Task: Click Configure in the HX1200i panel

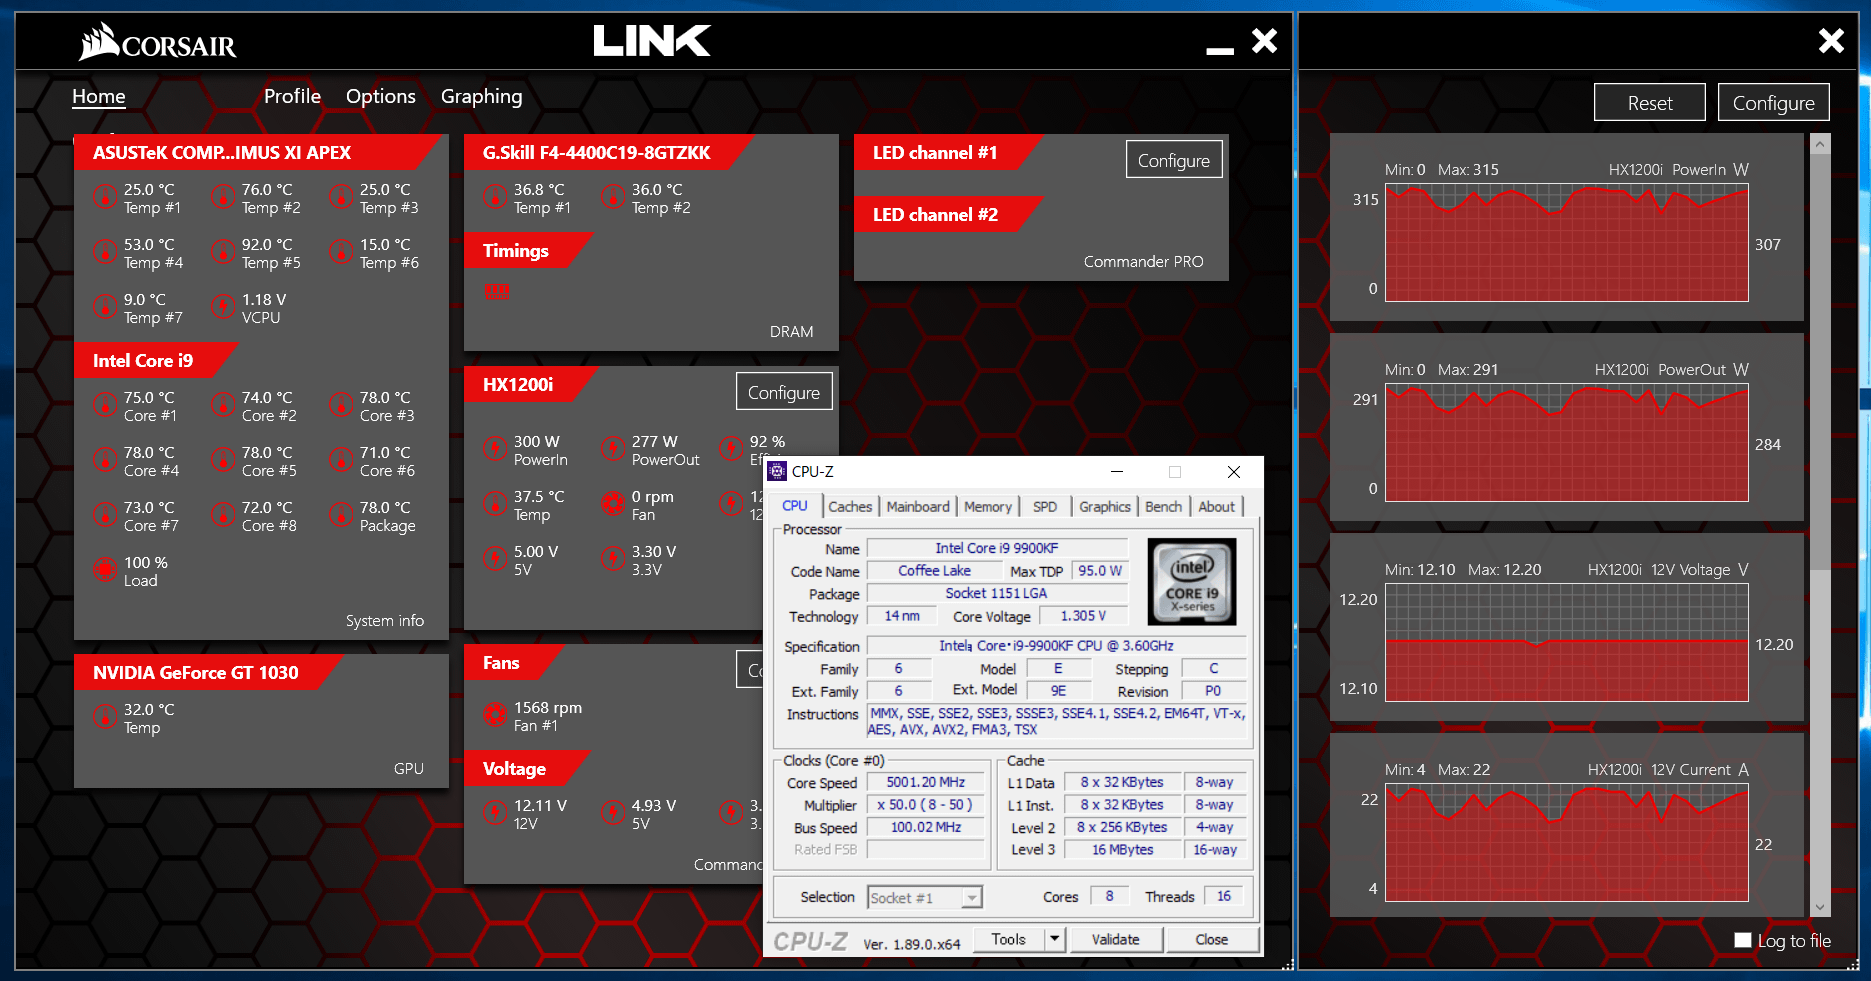Action: coord(784,392)
